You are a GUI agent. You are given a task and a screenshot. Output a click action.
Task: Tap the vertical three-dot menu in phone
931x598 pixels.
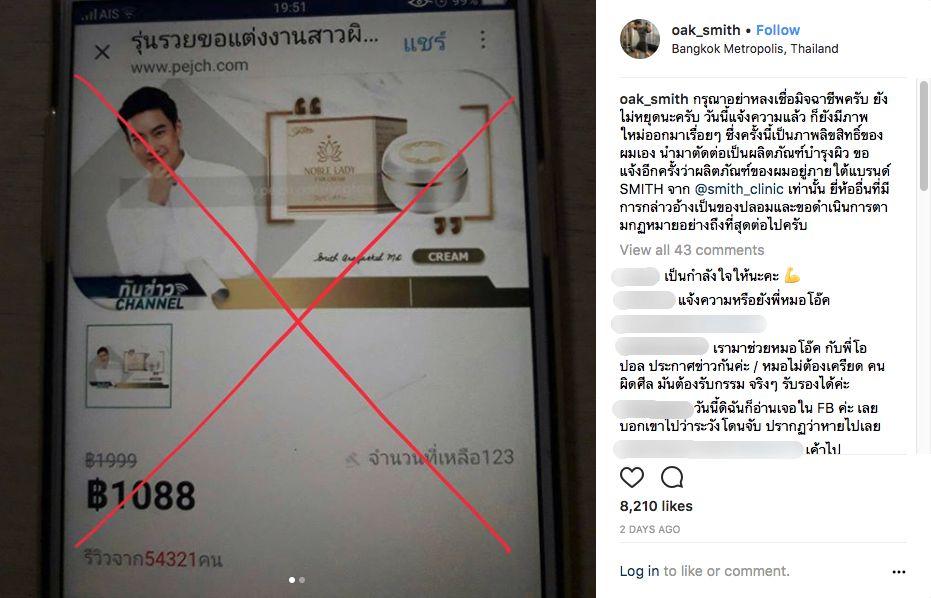[483, 39]
